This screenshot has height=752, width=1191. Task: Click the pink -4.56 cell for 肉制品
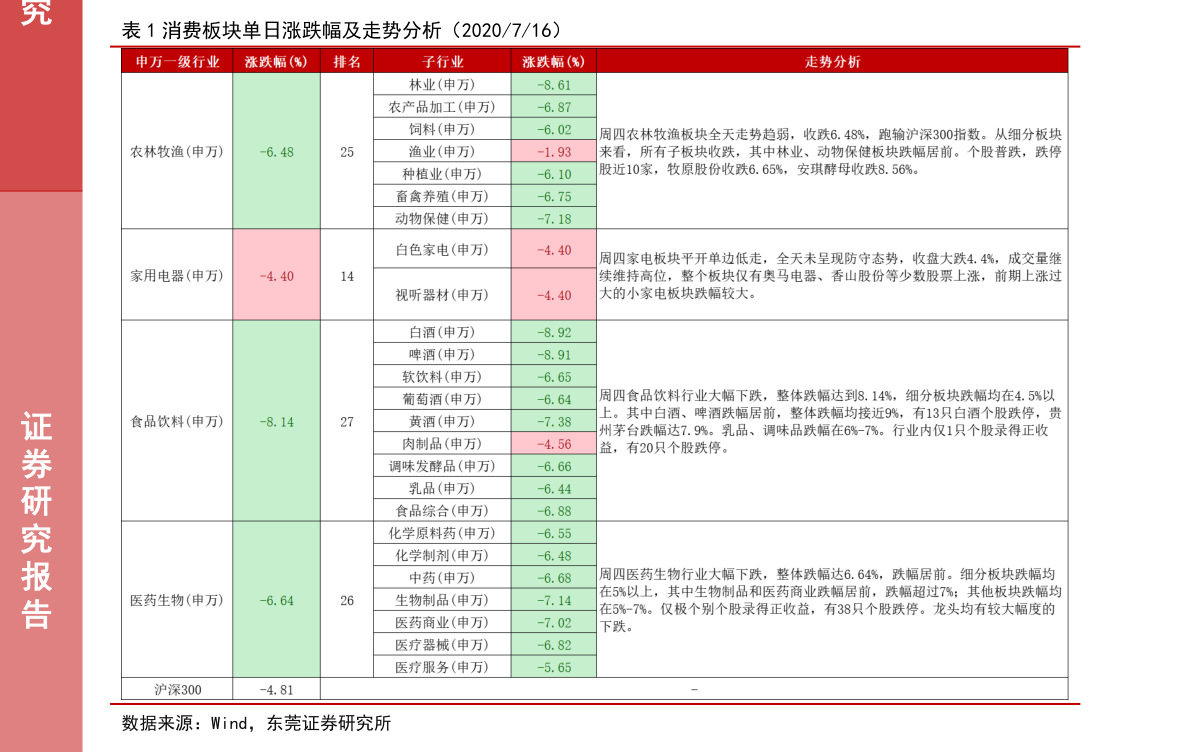553,444
